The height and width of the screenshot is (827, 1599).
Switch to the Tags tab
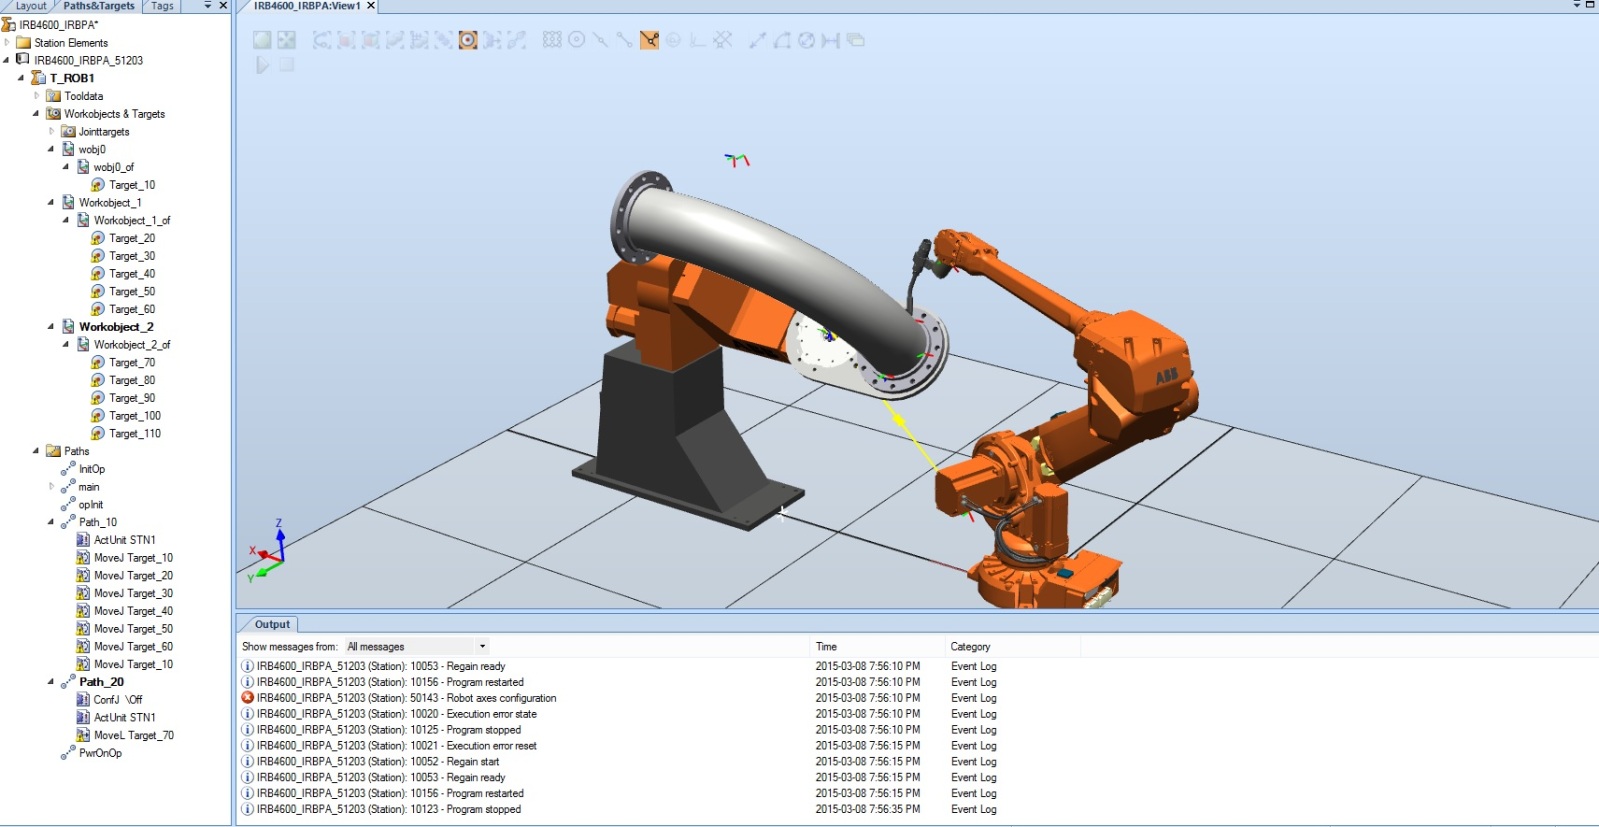click(x=162, y=6)
